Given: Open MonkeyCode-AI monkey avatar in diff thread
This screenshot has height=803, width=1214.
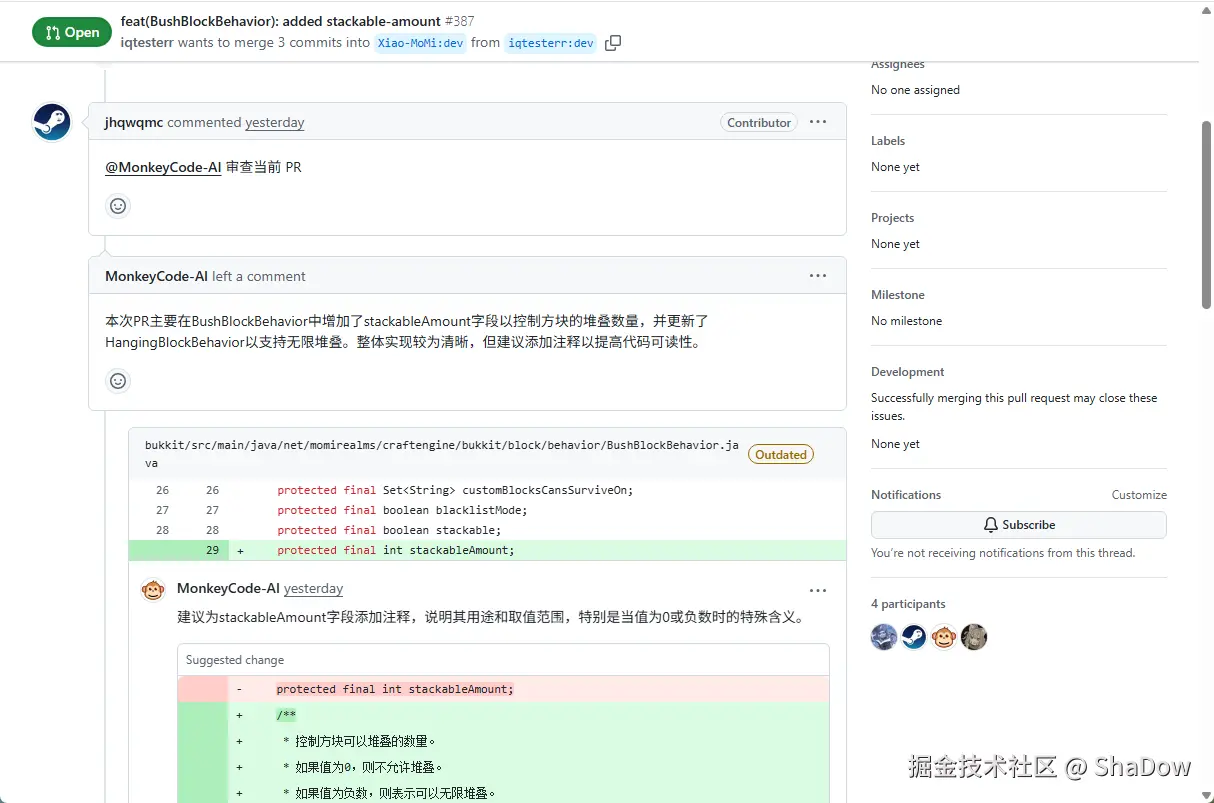Looking at the screenshot, I should click(153, 590).
